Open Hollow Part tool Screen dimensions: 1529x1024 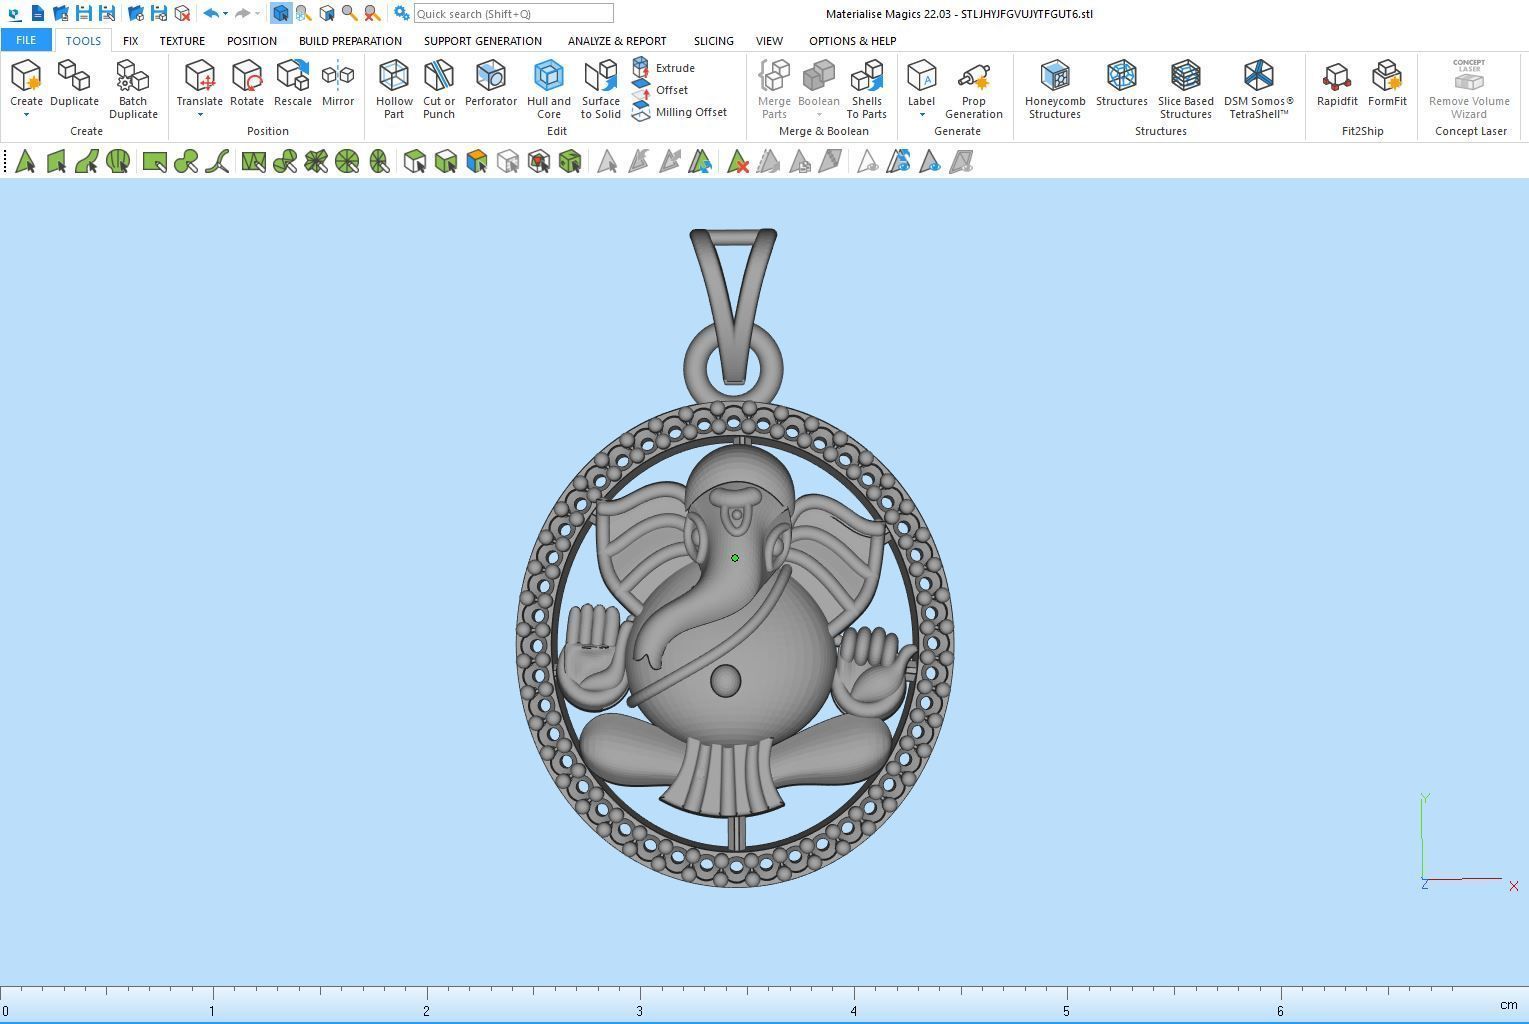tap(394, 89)
